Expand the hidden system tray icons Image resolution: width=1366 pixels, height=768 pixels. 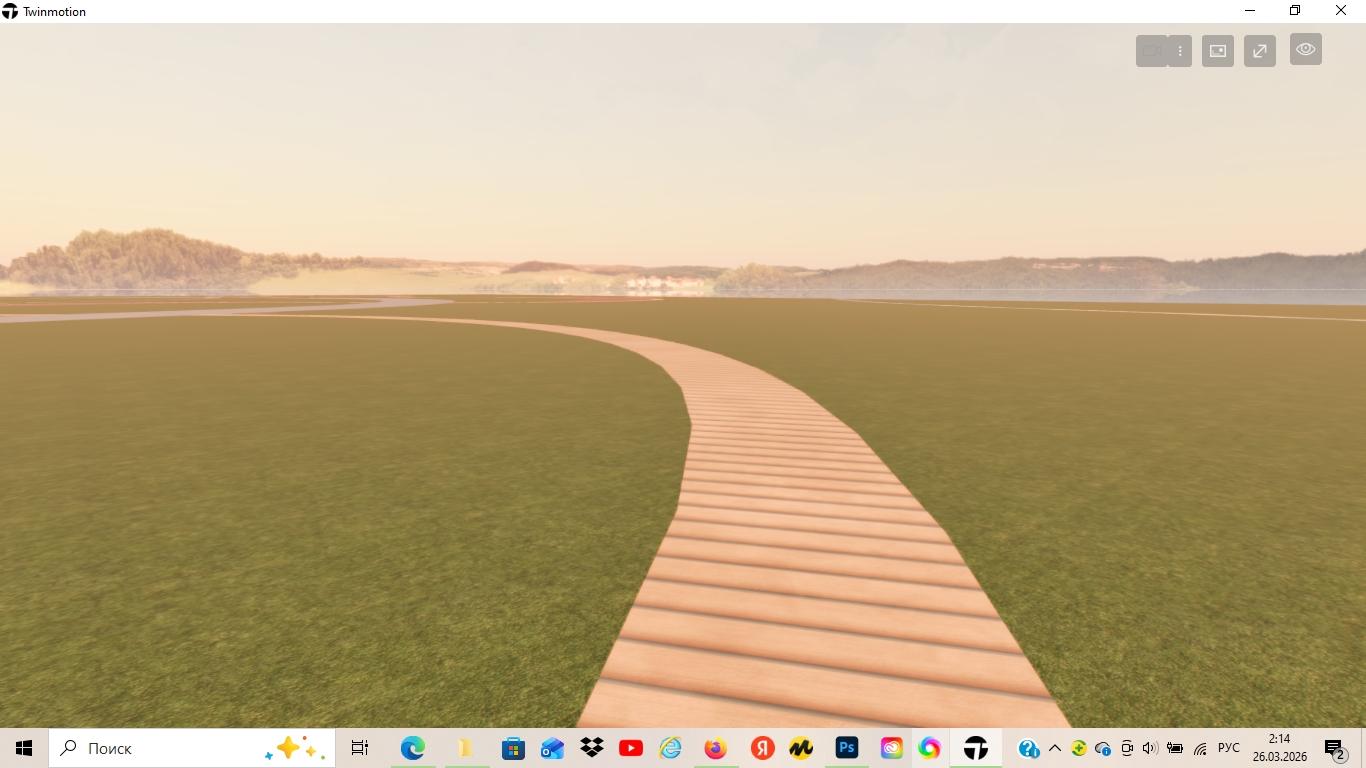tap(1054, 748)
